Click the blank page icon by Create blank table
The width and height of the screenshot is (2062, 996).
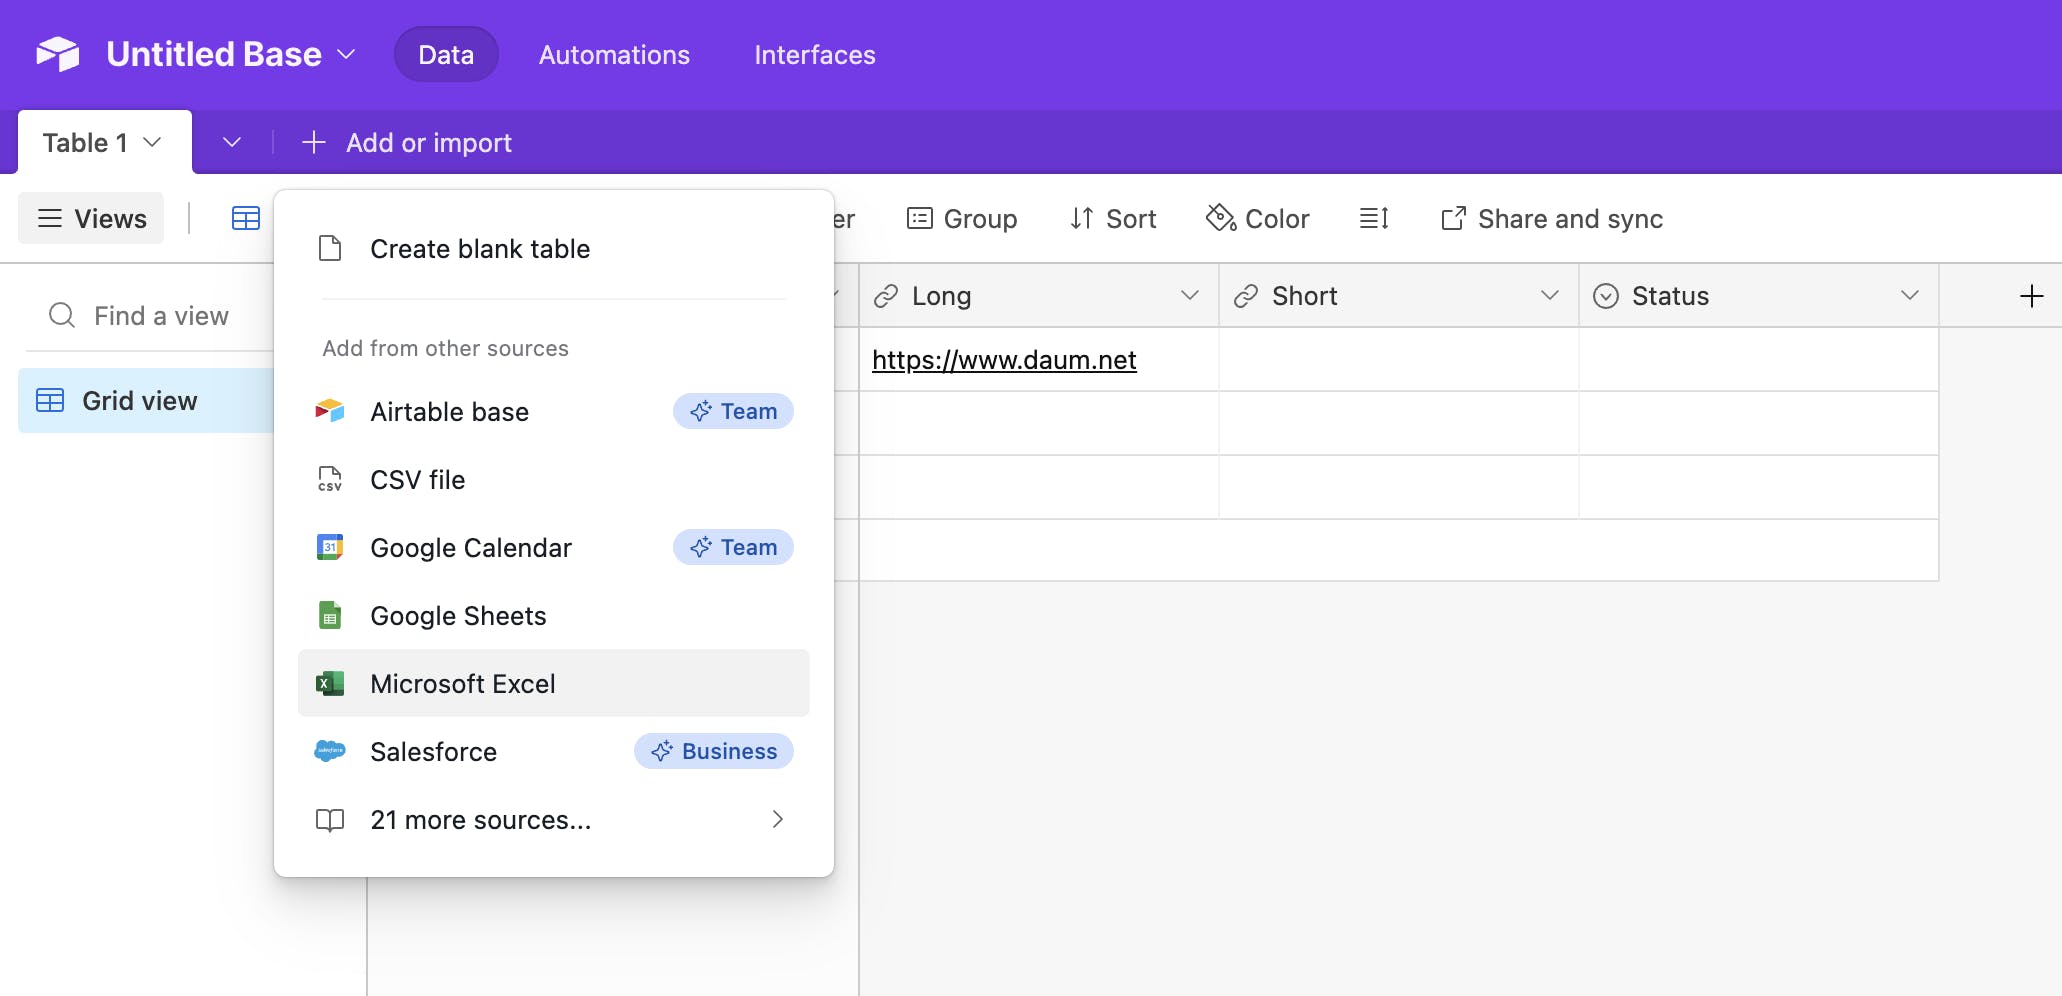330,248
